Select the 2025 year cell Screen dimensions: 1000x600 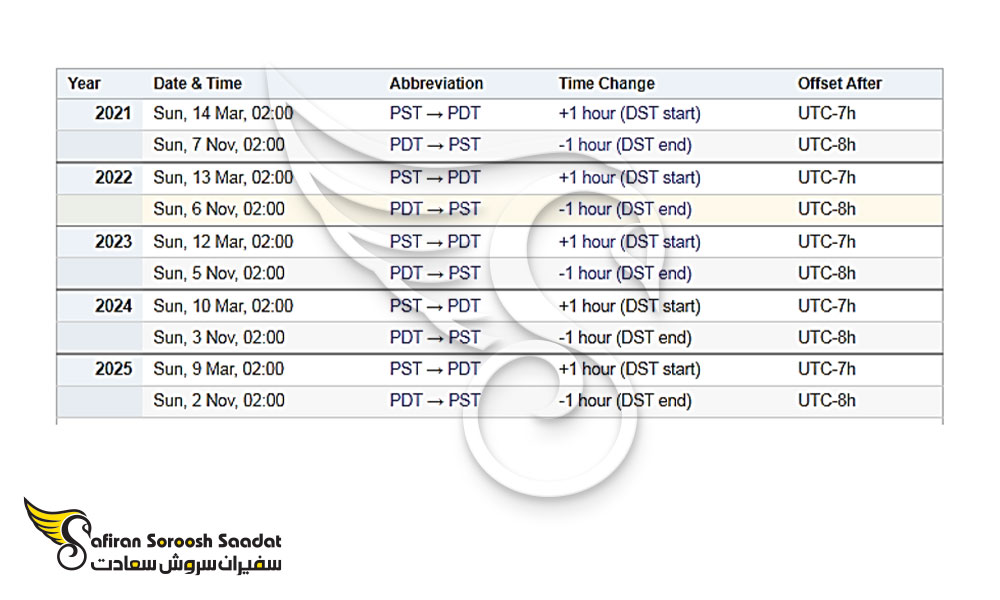click(114, 369)
